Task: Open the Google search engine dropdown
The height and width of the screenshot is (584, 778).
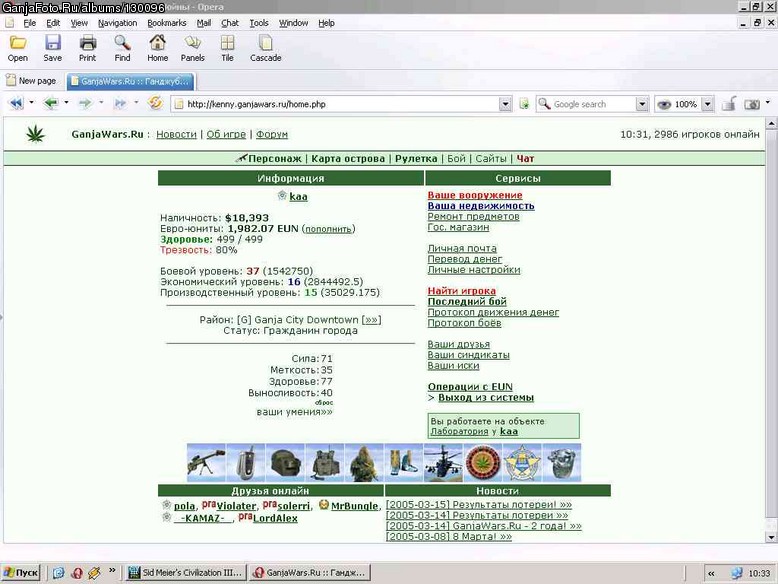Action: [x=642, y=104]
